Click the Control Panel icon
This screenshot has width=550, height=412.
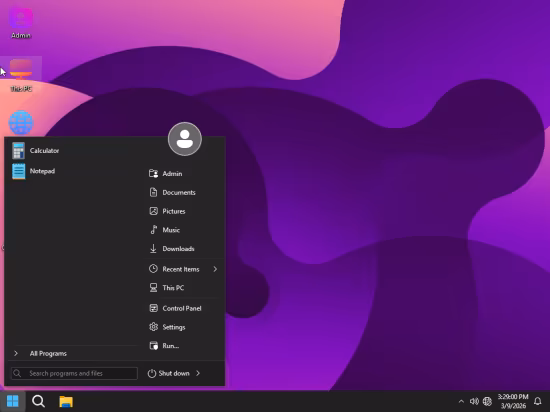click(x=154, y=308)
